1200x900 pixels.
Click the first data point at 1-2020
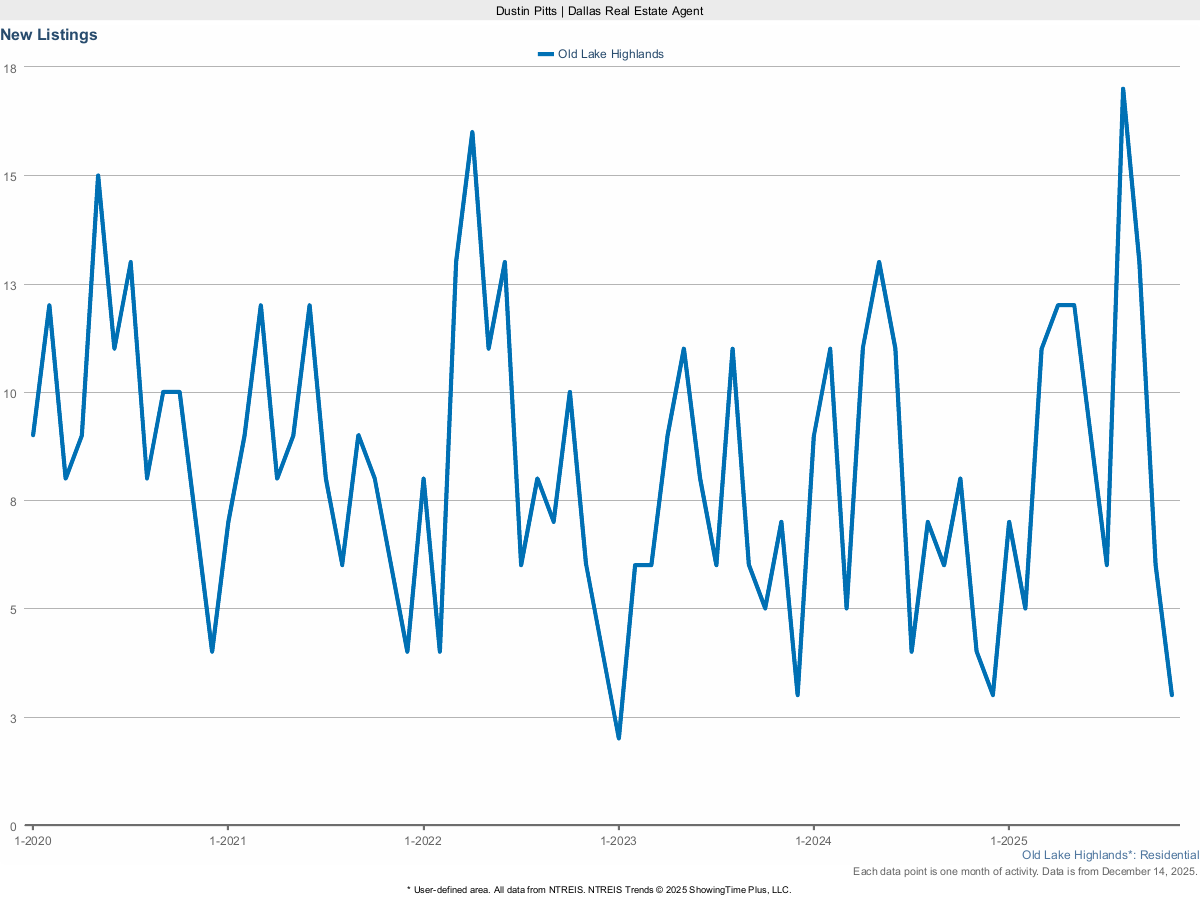click(33, 435)
